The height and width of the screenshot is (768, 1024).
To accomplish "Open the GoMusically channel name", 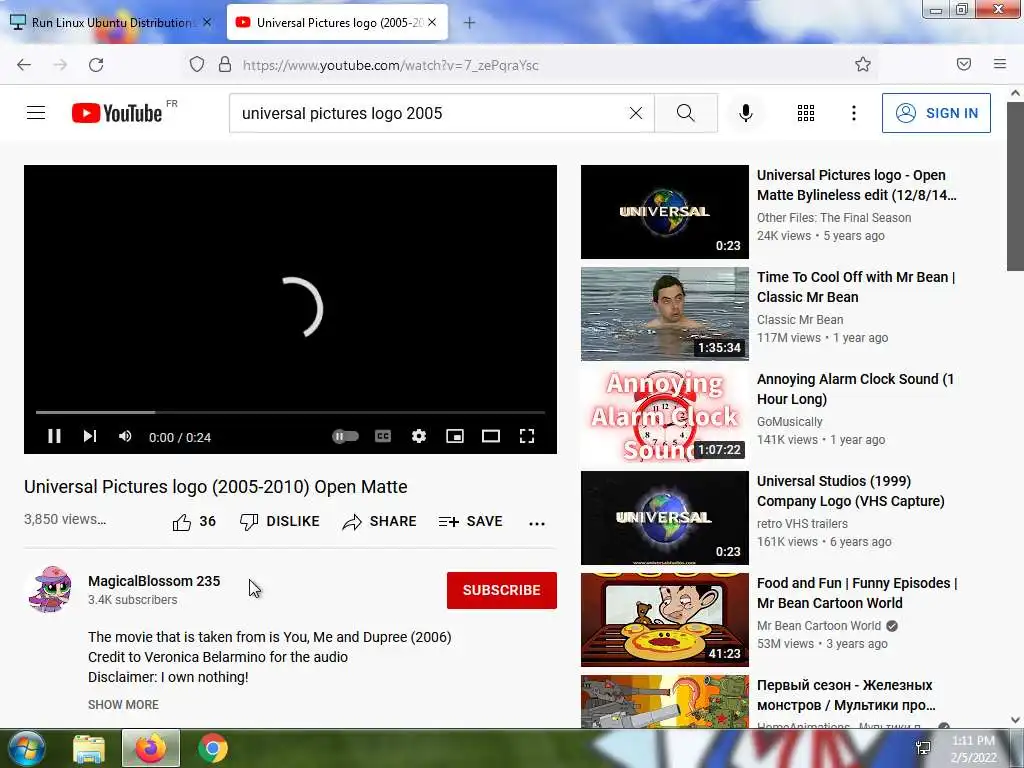I will click(x=790, y=422).
